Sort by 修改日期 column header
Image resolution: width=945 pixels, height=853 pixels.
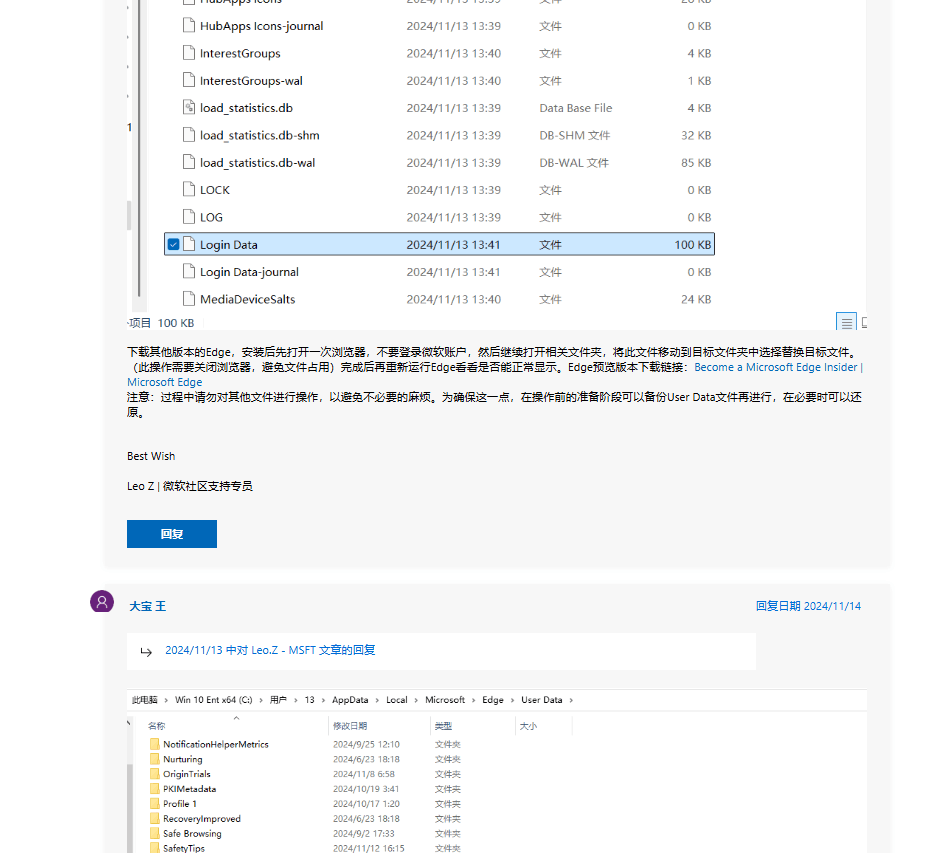coord(350,726)
